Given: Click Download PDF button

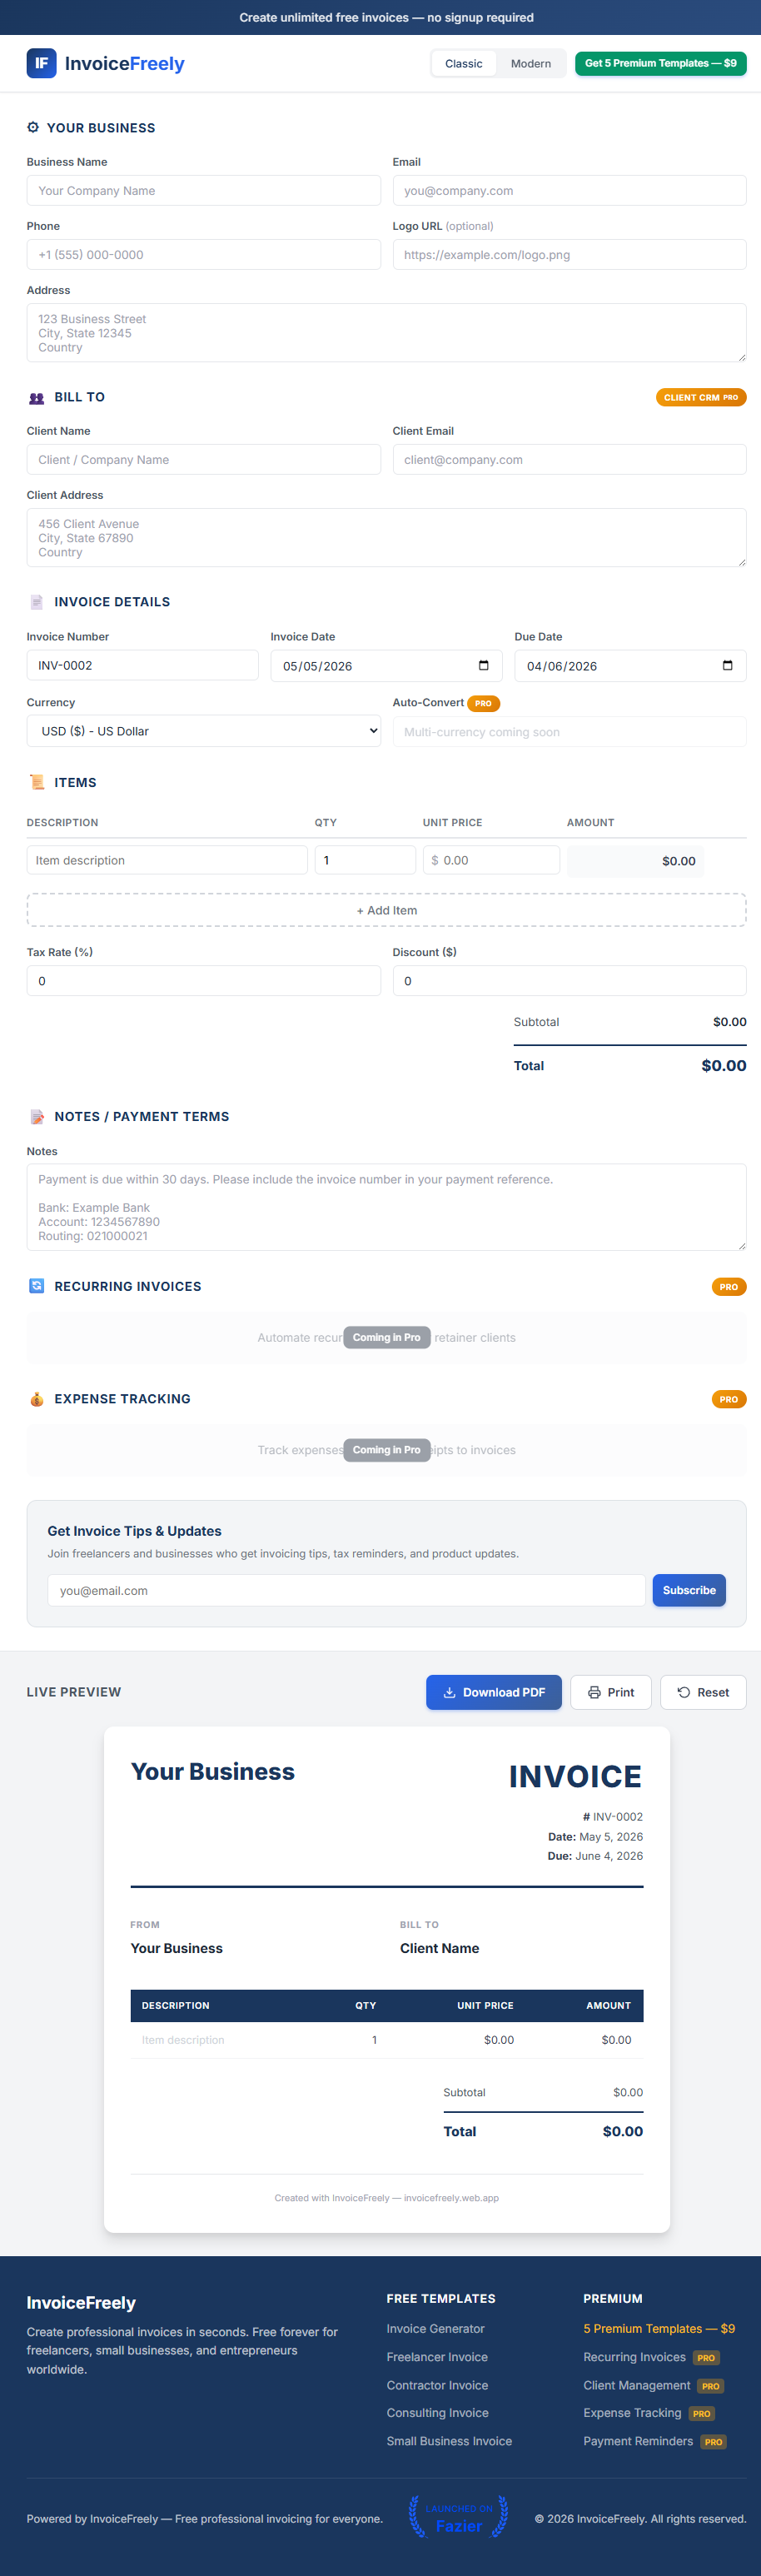Looking at the screenshot, I should click(x=494, y=1692).
